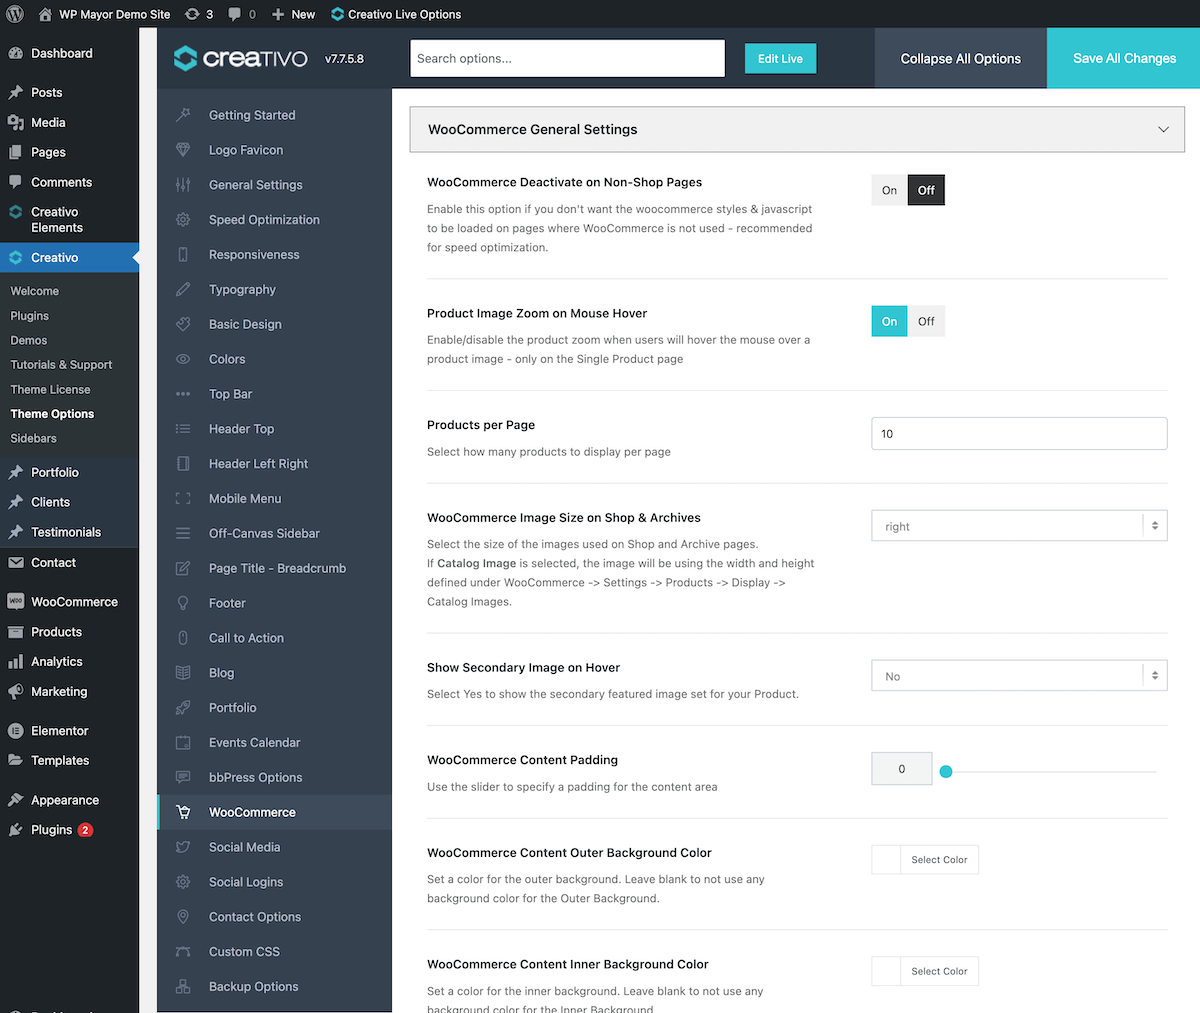Click the Search options field
Screen dimensions: 1200x1013
point(567,58)
